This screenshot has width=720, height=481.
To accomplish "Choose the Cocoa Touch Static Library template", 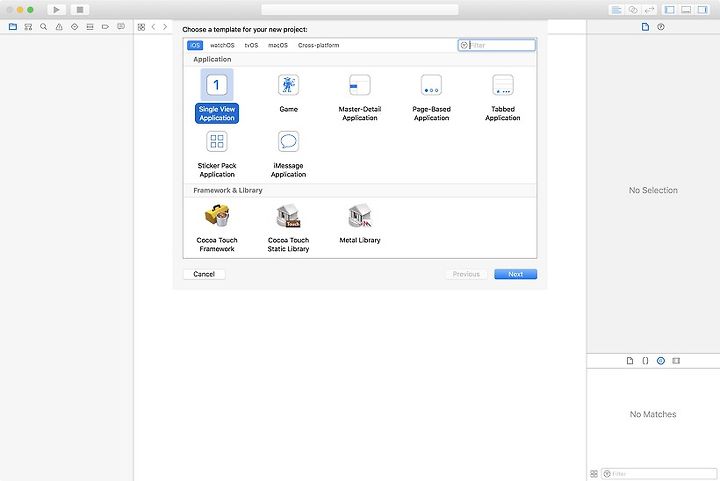I will pos(288,228).
